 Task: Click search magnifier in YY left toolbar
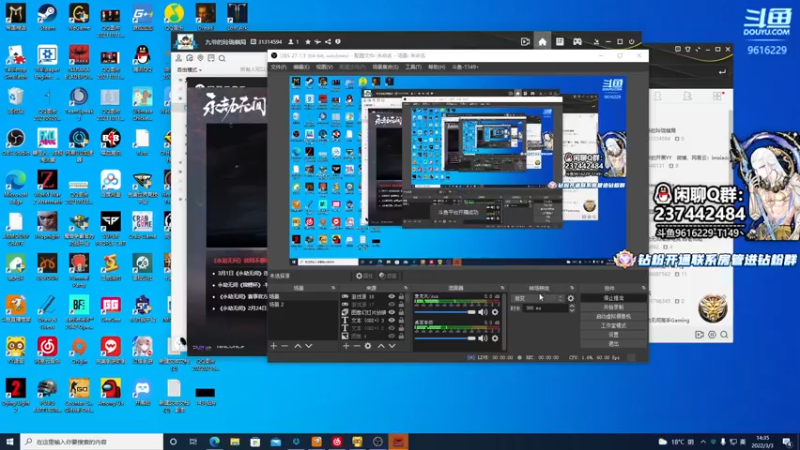222,58
